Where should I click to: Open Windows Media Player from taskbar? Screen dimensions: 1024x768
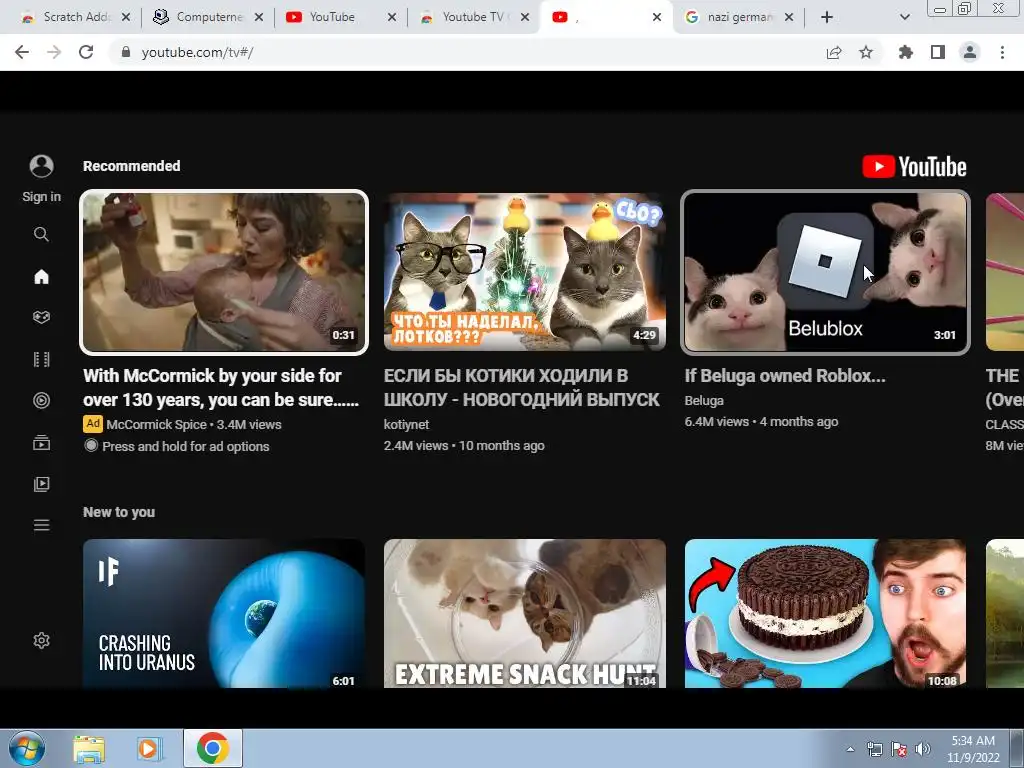pyautogui.click(x=149, y=748)
